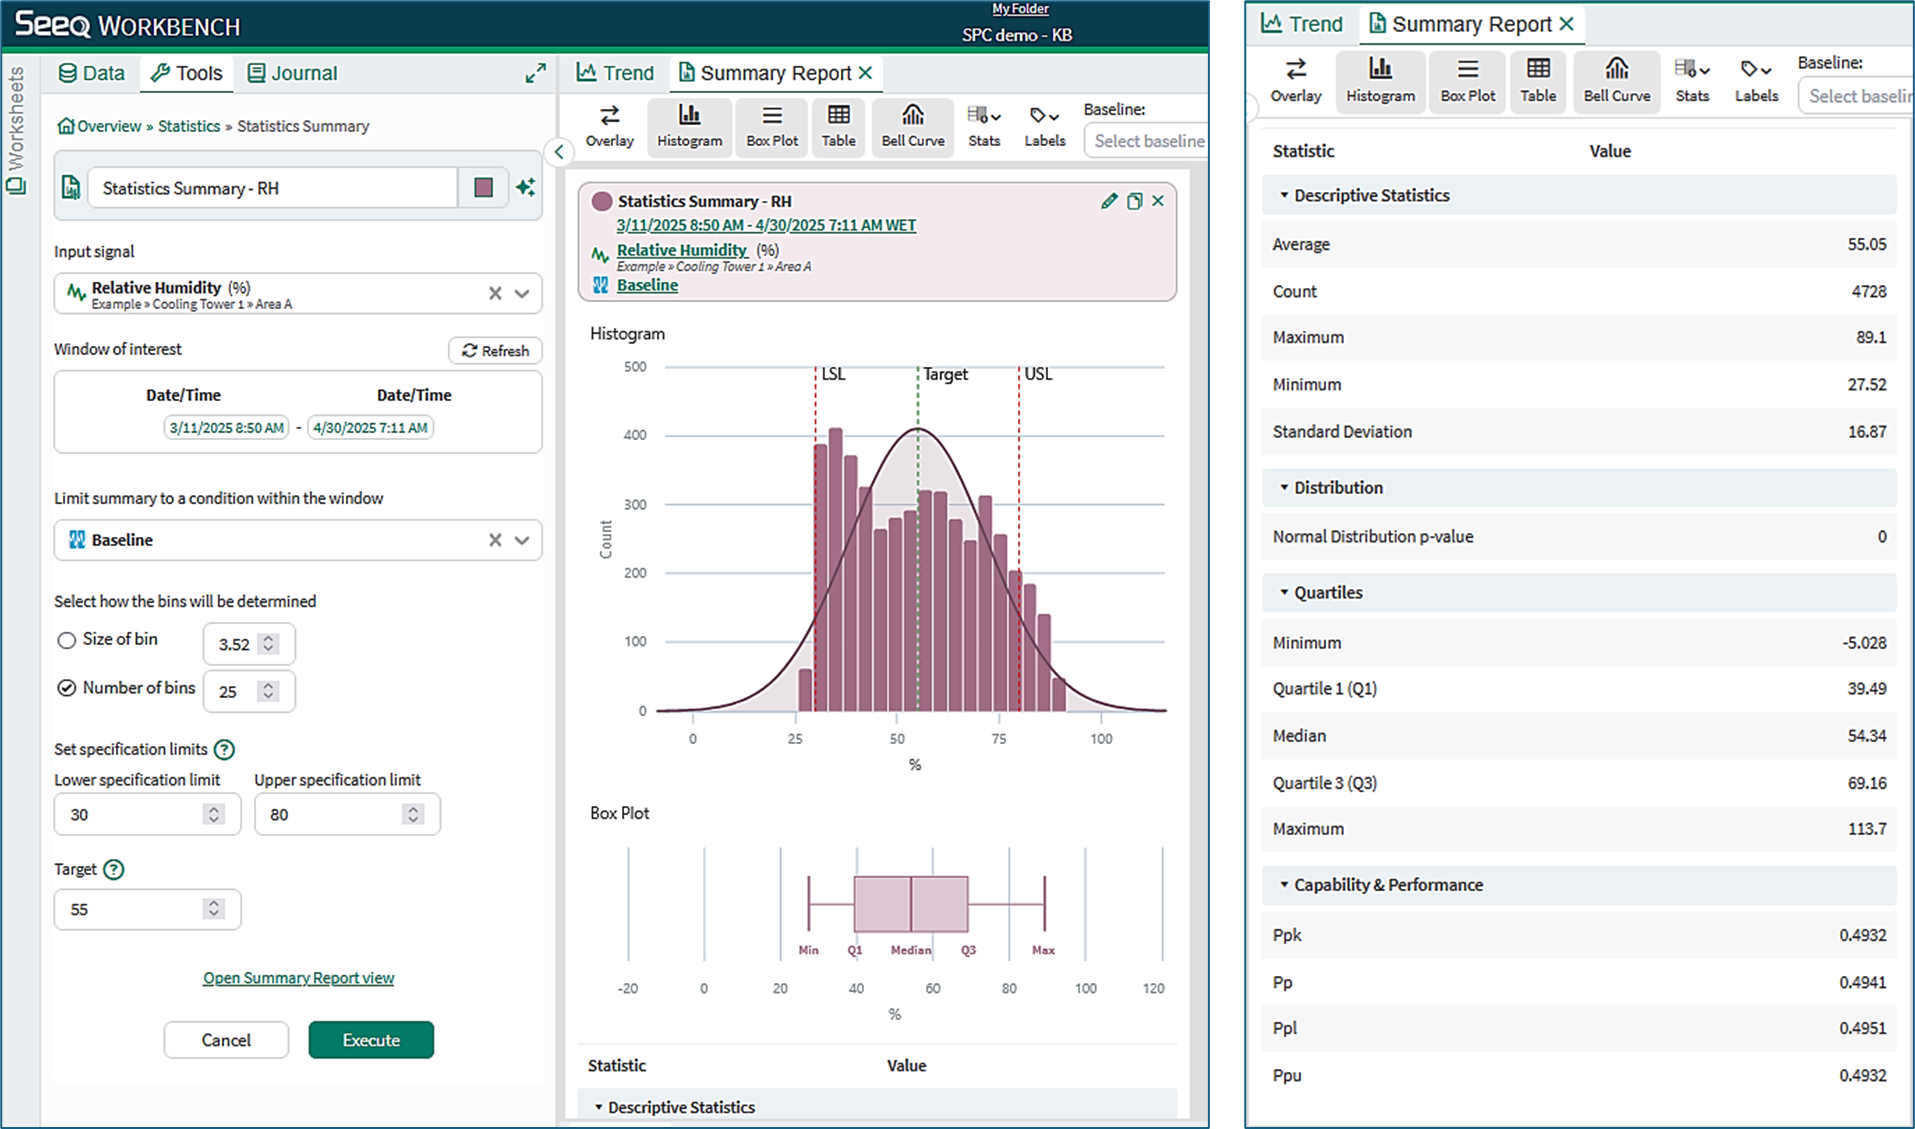Refresh the window of interest
Screen dimensions: 1915x1129
click(496, 351)
